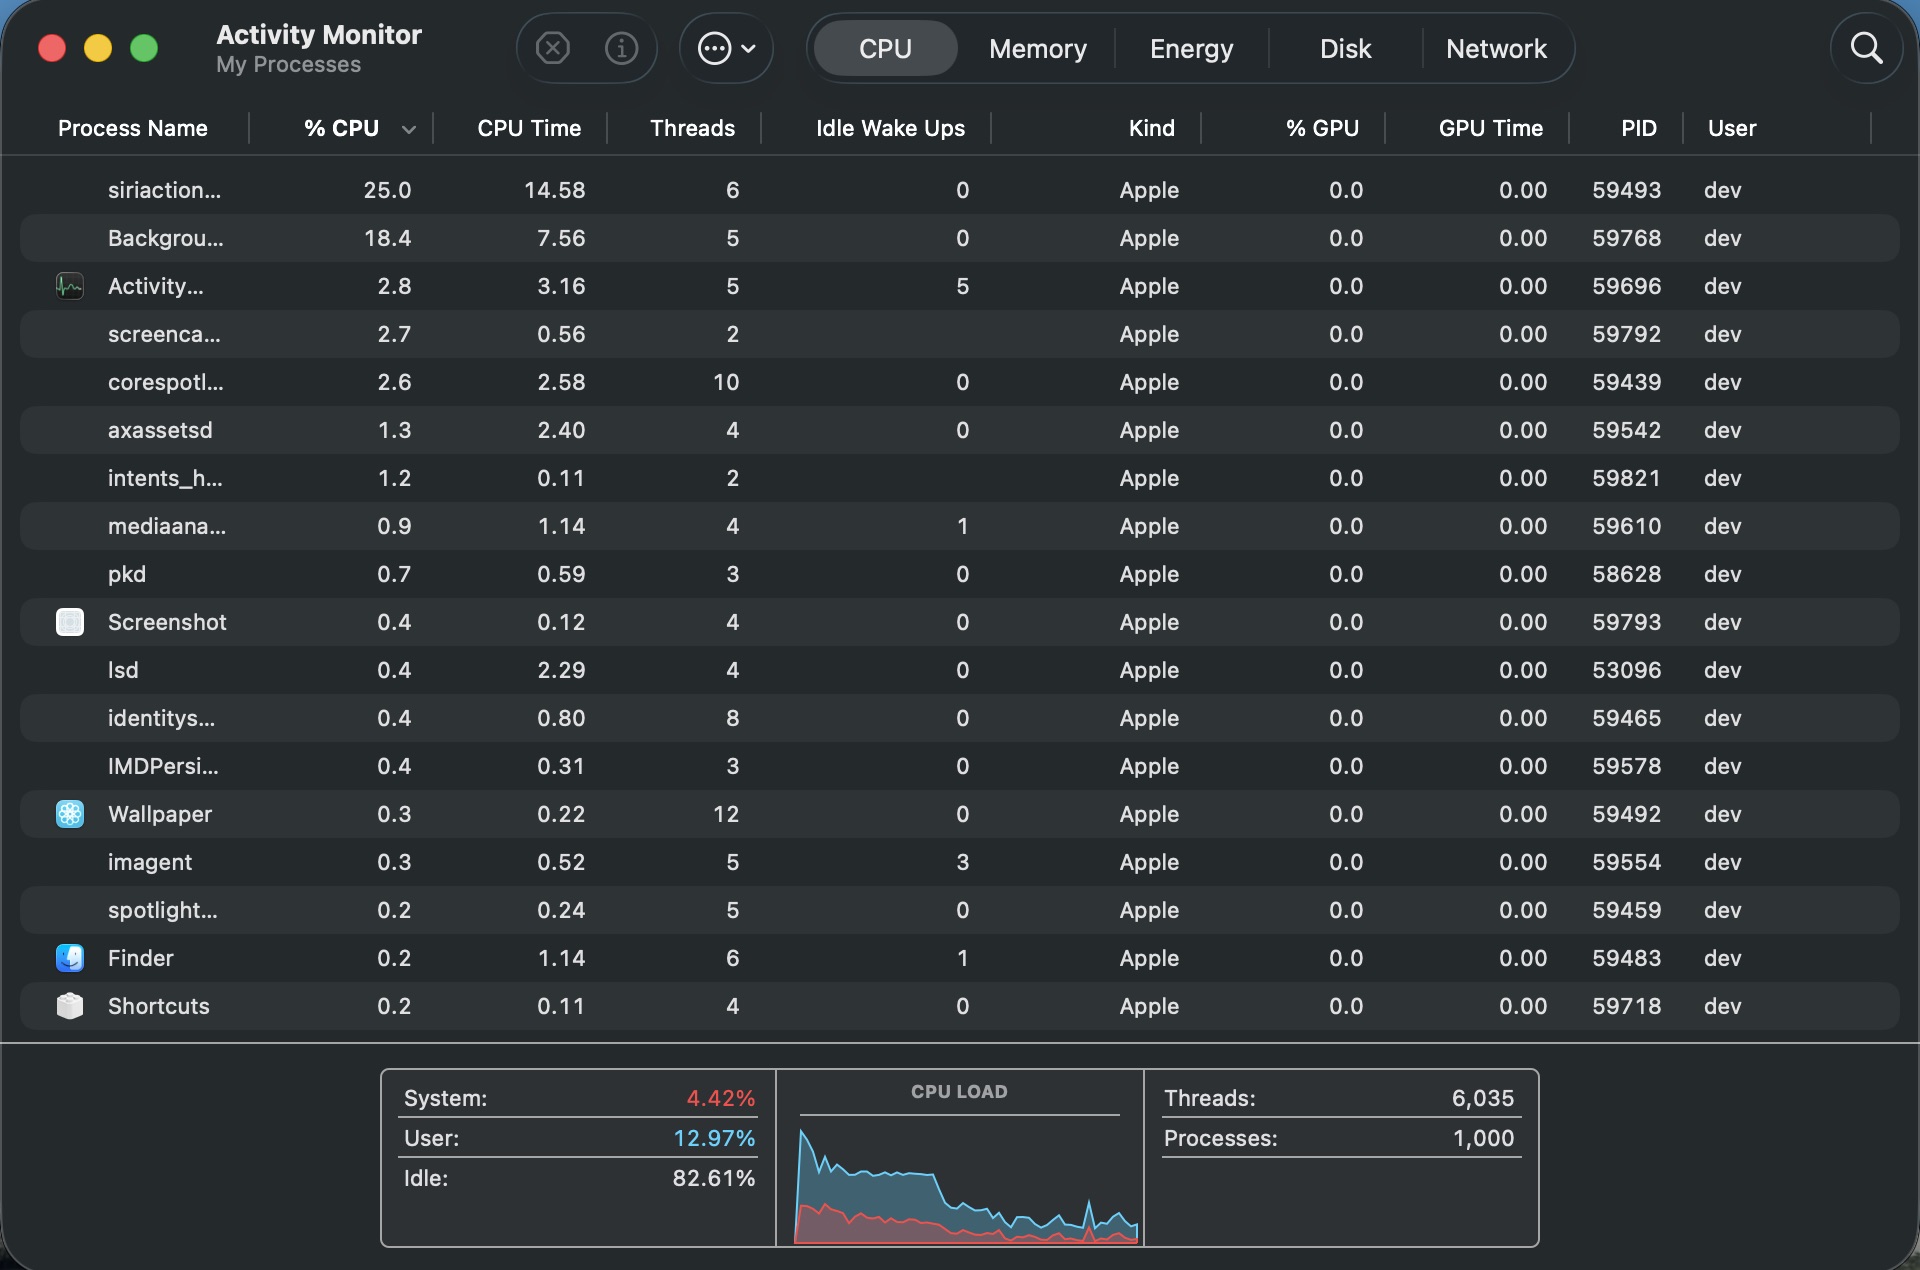Select the Shortcuts app icon
1920x1270 pixels.
tap(70, 1006)
